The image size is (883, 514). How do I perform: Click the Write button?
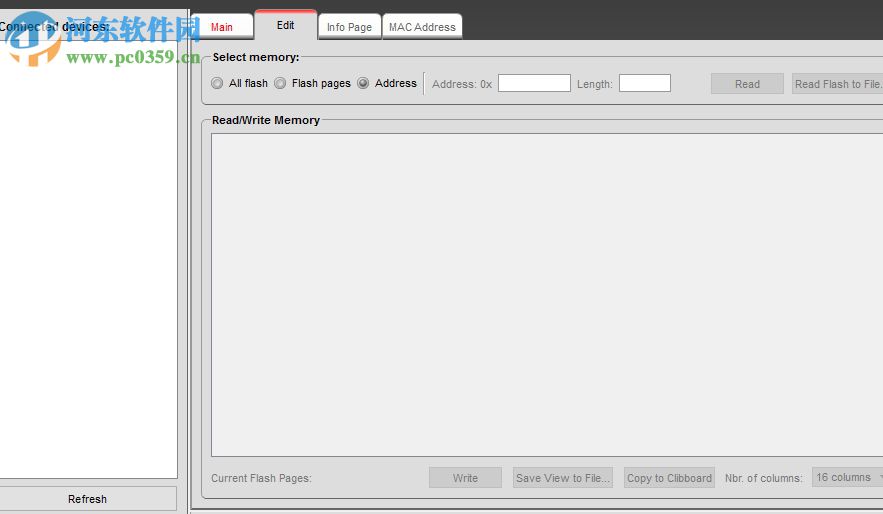coord(465,478)
